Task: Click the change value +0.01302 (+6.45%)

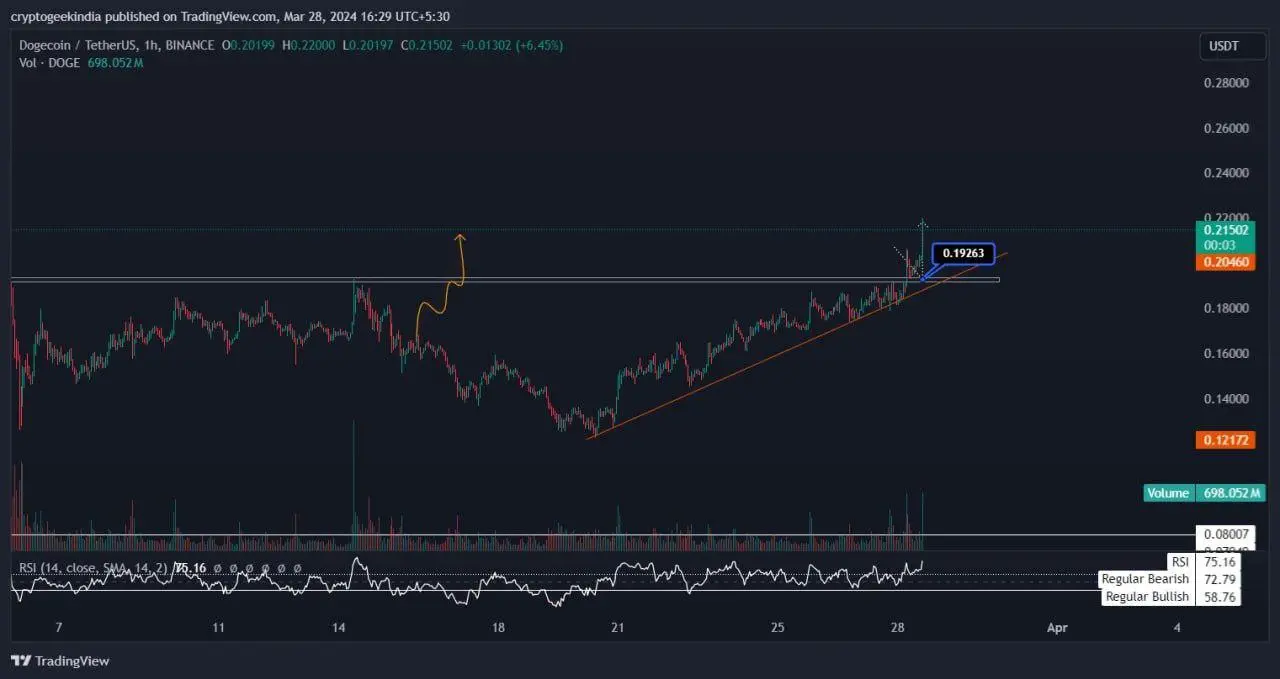Action: point(512,45)
